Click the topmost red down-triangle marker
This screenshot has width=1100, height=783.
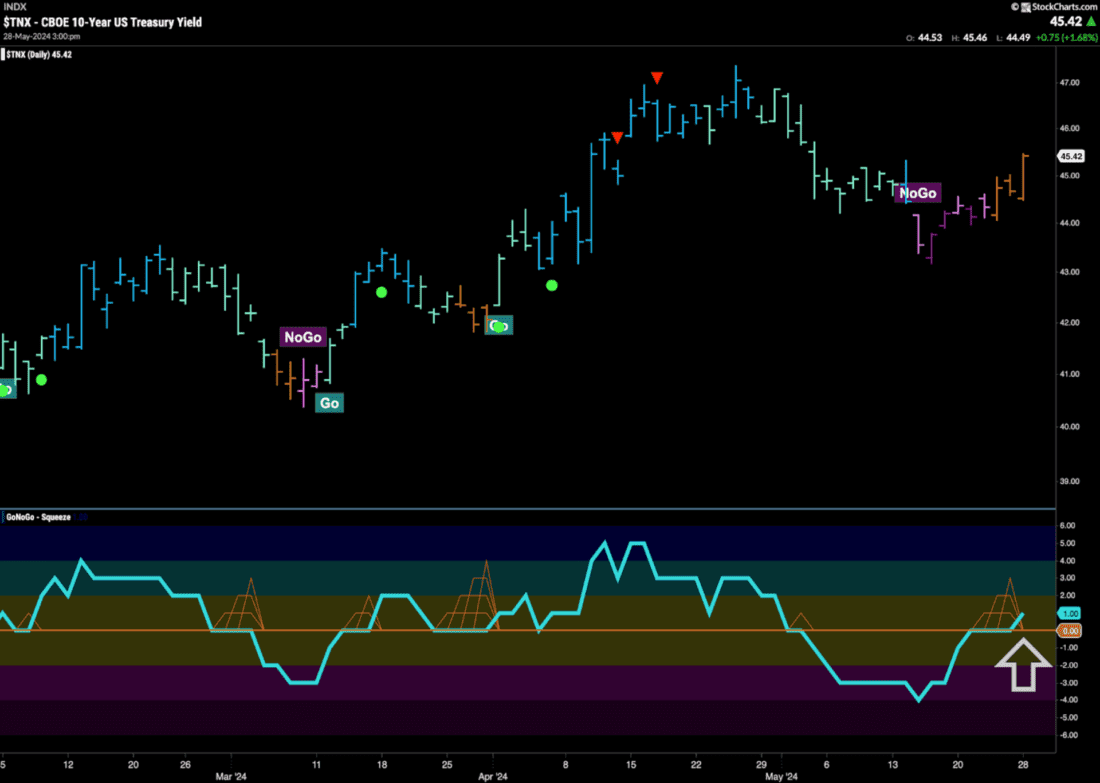[x=656, y=78]
